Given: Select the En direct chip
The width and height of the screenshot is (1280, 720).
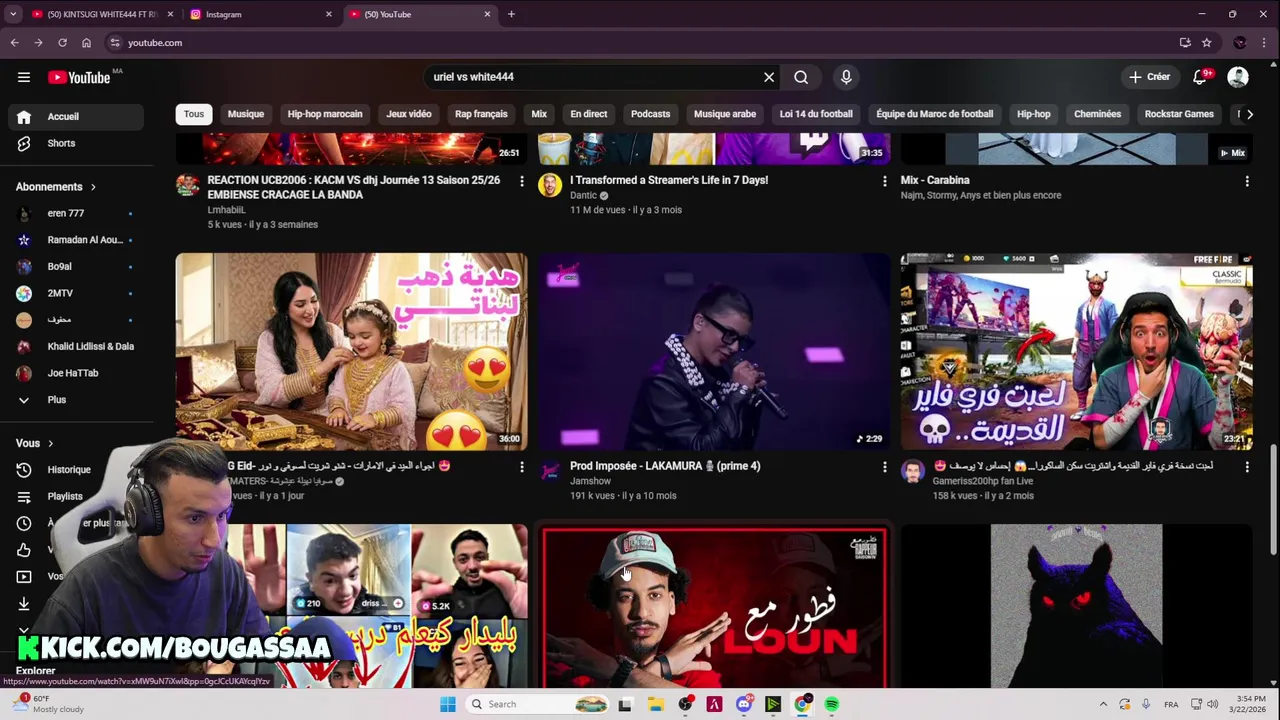Looking at the screenshot, I should [589, 114].
